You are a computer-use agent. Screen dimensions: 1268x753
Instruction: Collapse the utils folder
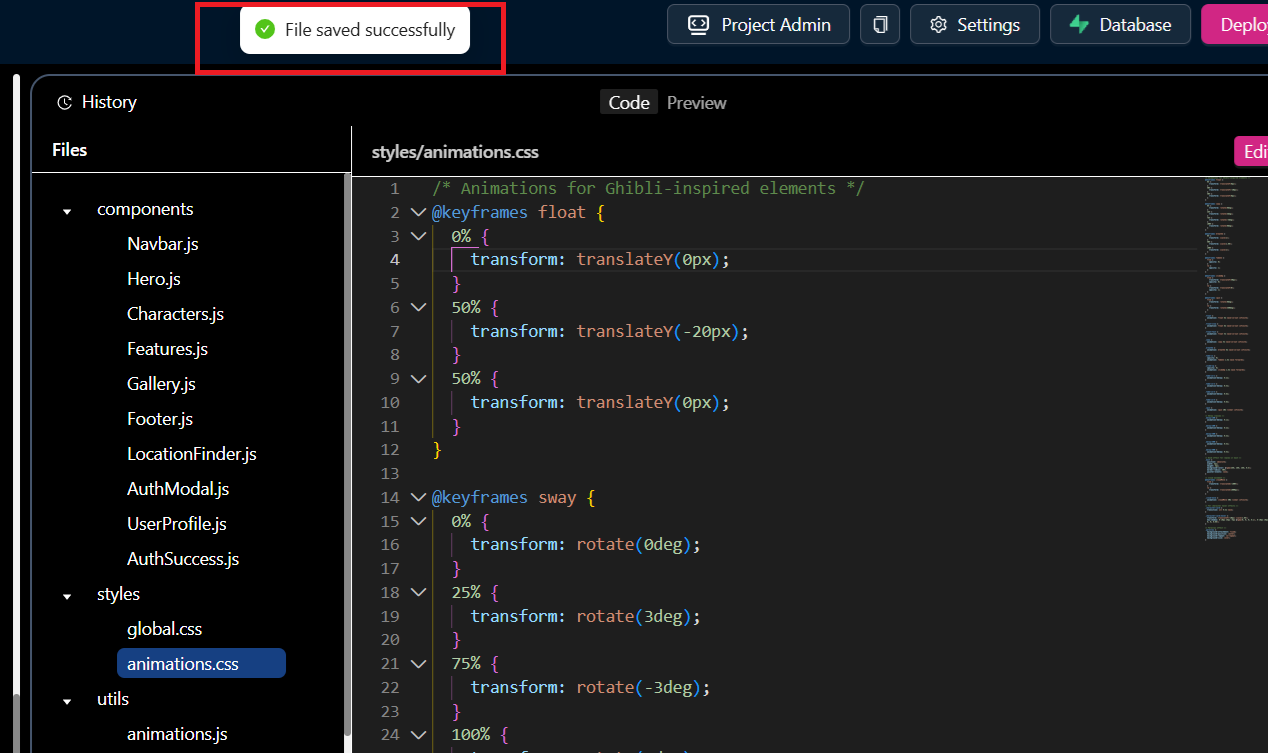tap(67, 701)
